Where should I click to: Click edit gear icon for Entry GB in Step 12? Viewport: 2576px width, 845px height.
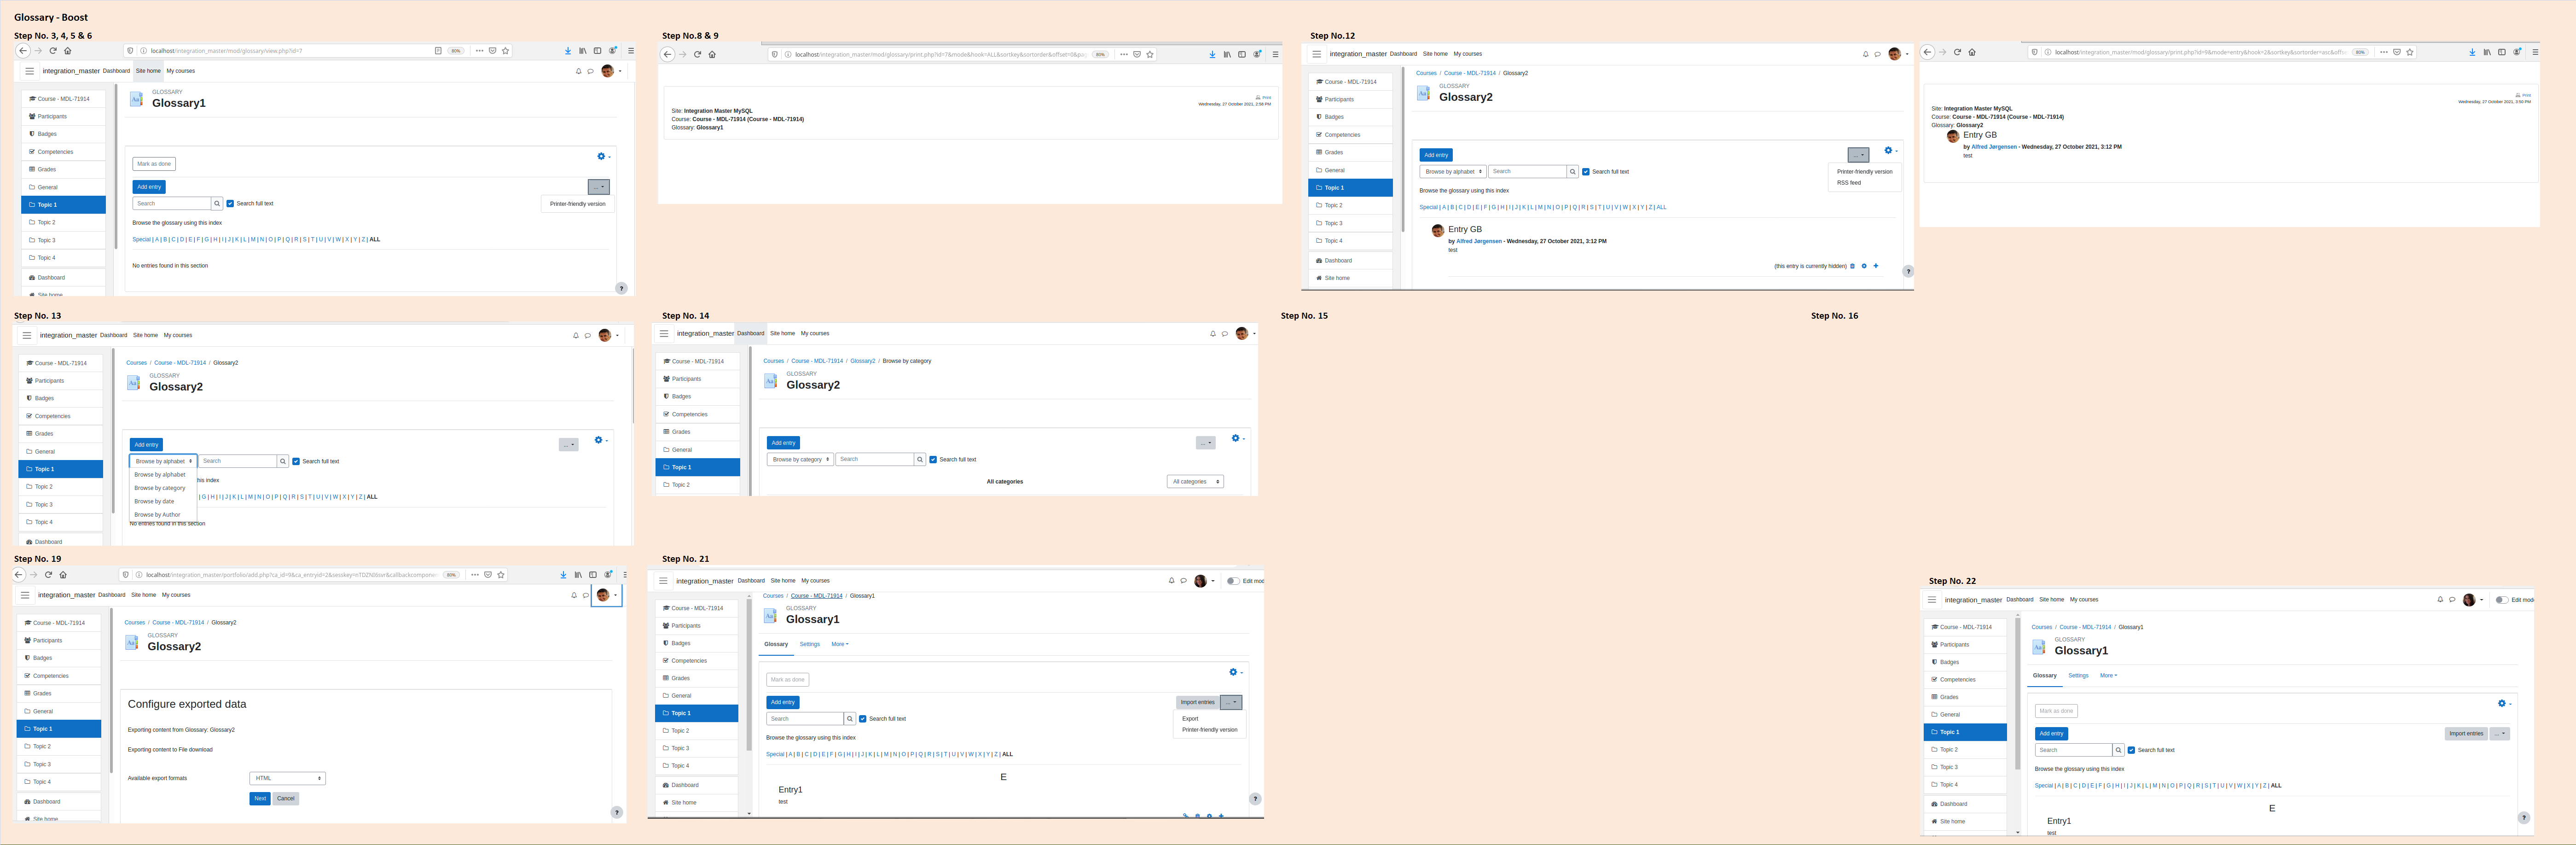[1864, 266]
